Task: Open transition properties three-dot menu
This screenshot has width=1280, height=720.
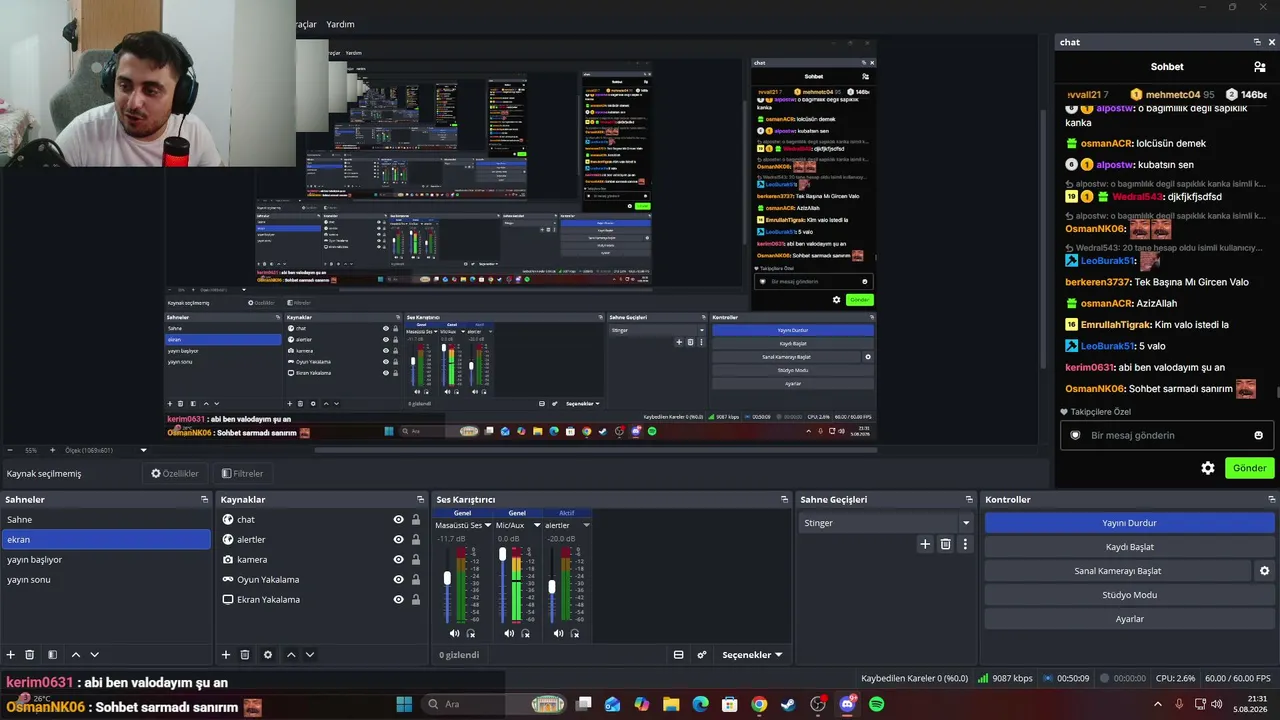Action: [x=965, y=544]
